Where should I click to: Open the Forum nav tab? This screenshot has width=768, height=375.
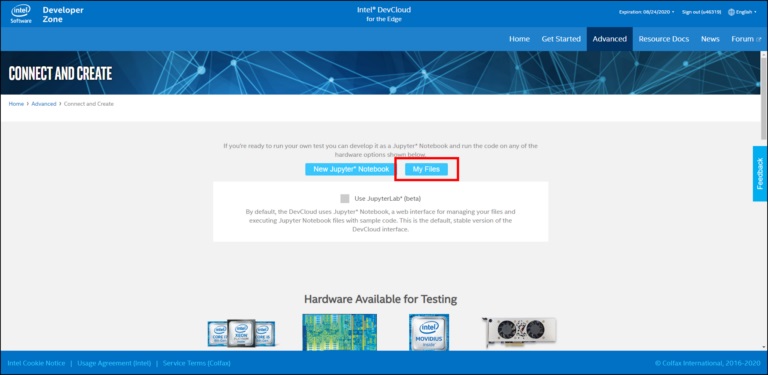click(x=742, y=39)
